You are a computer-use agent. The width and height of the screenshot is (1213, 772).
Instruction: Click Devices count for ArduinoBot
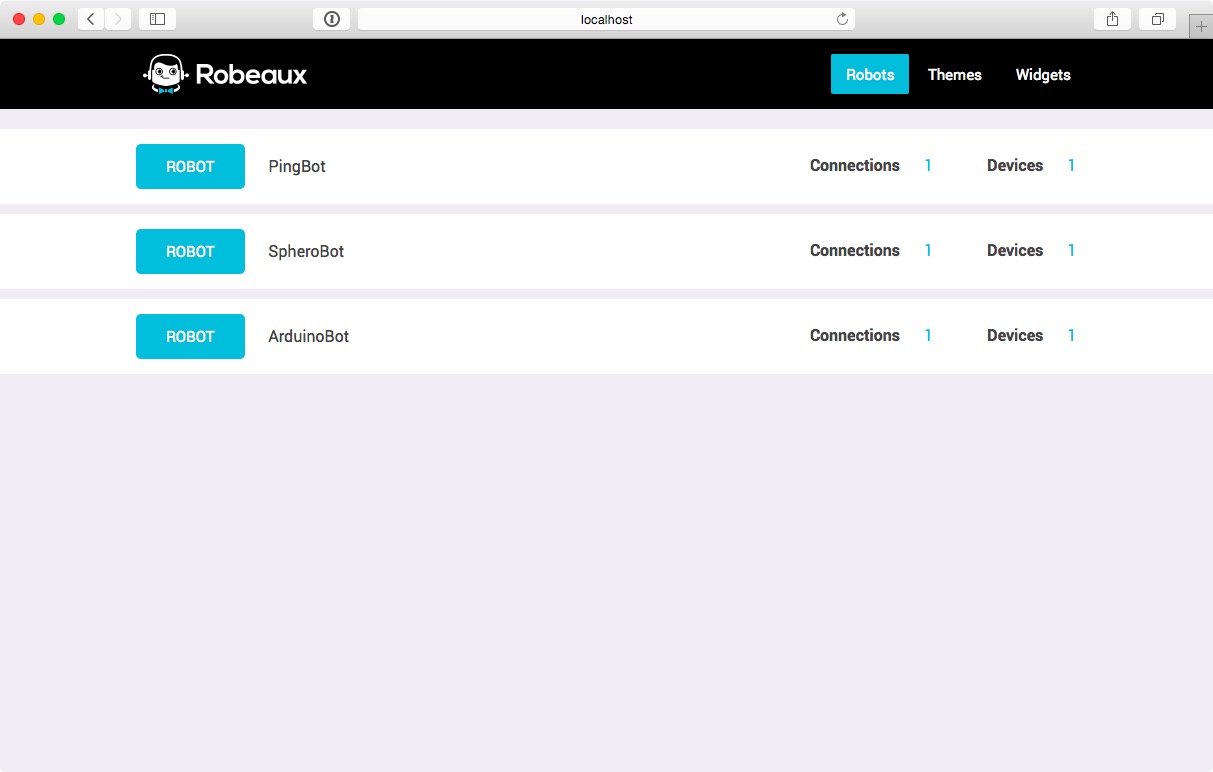[1071, 335]
